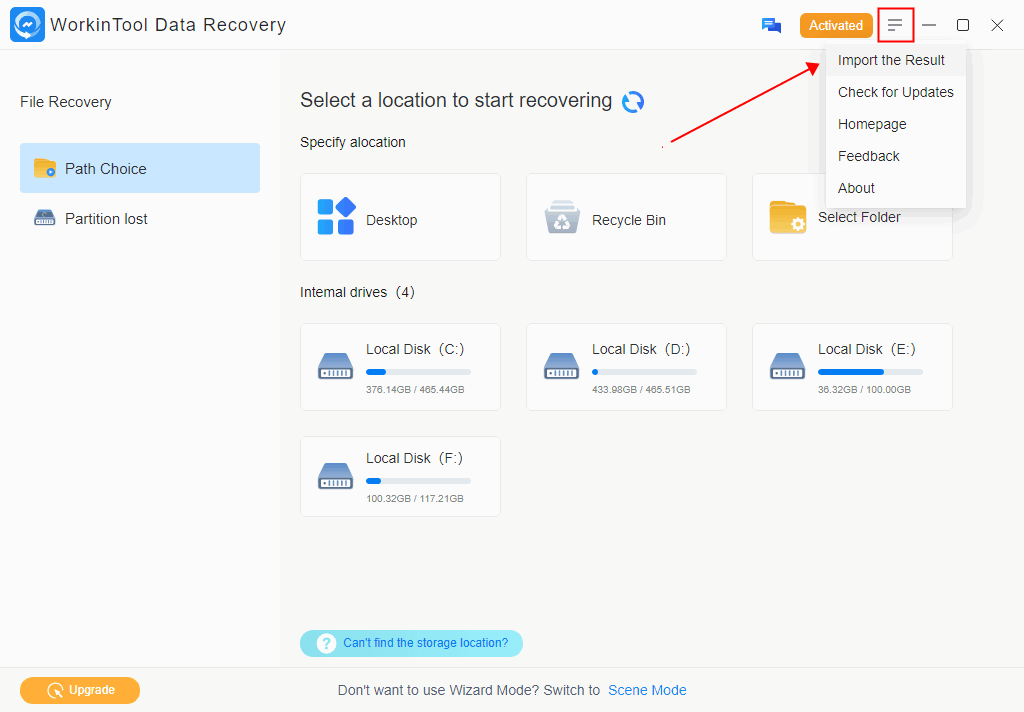Click the Scene Mode link
1024x712 pixels.
pos(647,690)
